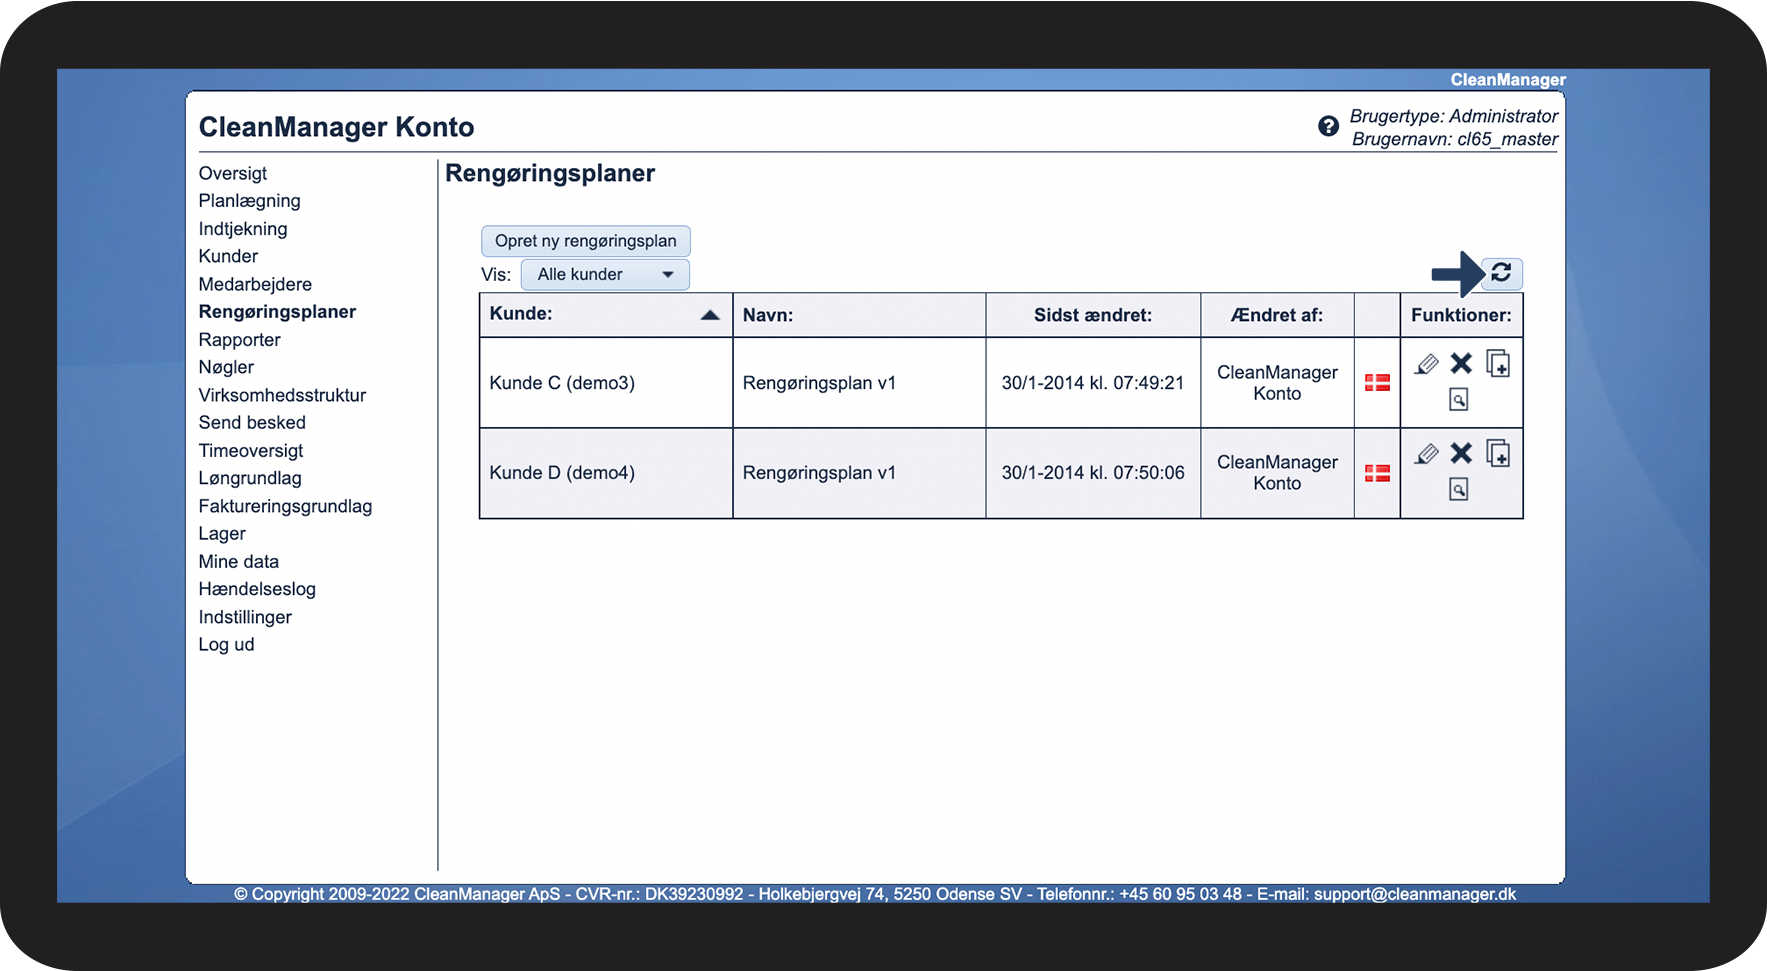The height and width of the screenshot is (971, 1767).
Task: Open Nøgler page
Action: (x=226, y=367)
